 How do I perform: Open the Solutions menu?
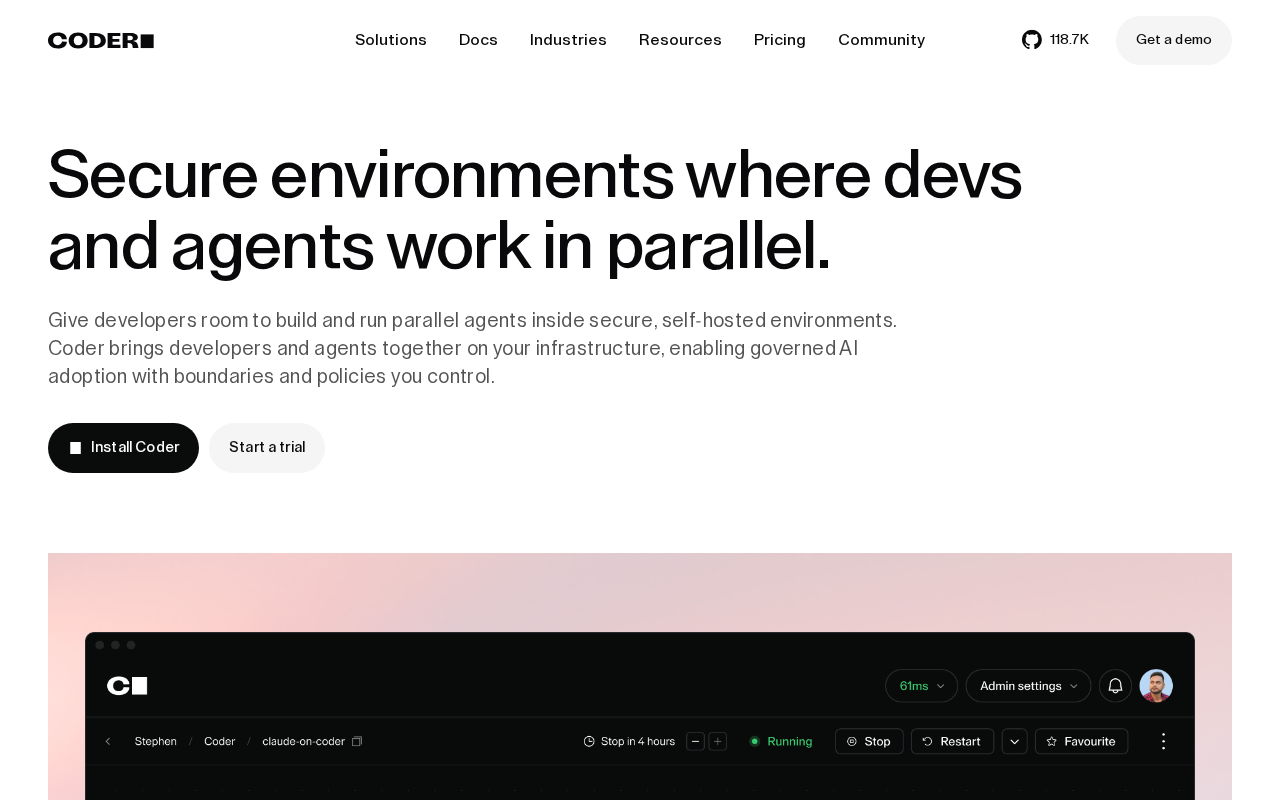point(391,40)
